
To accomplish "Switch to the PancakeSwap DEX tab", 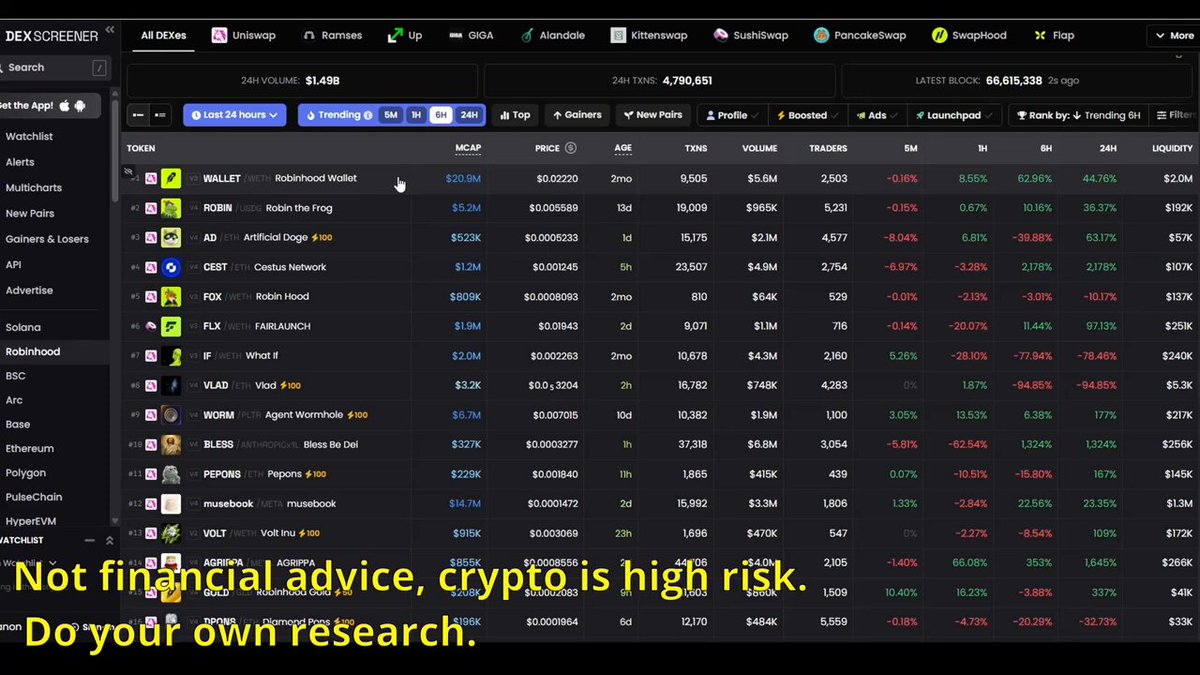I will pyautogui.click(x=859, y=35).
